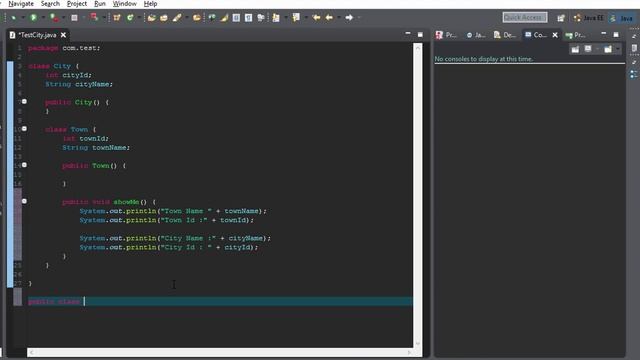Screen dimensions: 640x360
Task: Click the editor horizontal scrollbar
Action: point(220,352)
